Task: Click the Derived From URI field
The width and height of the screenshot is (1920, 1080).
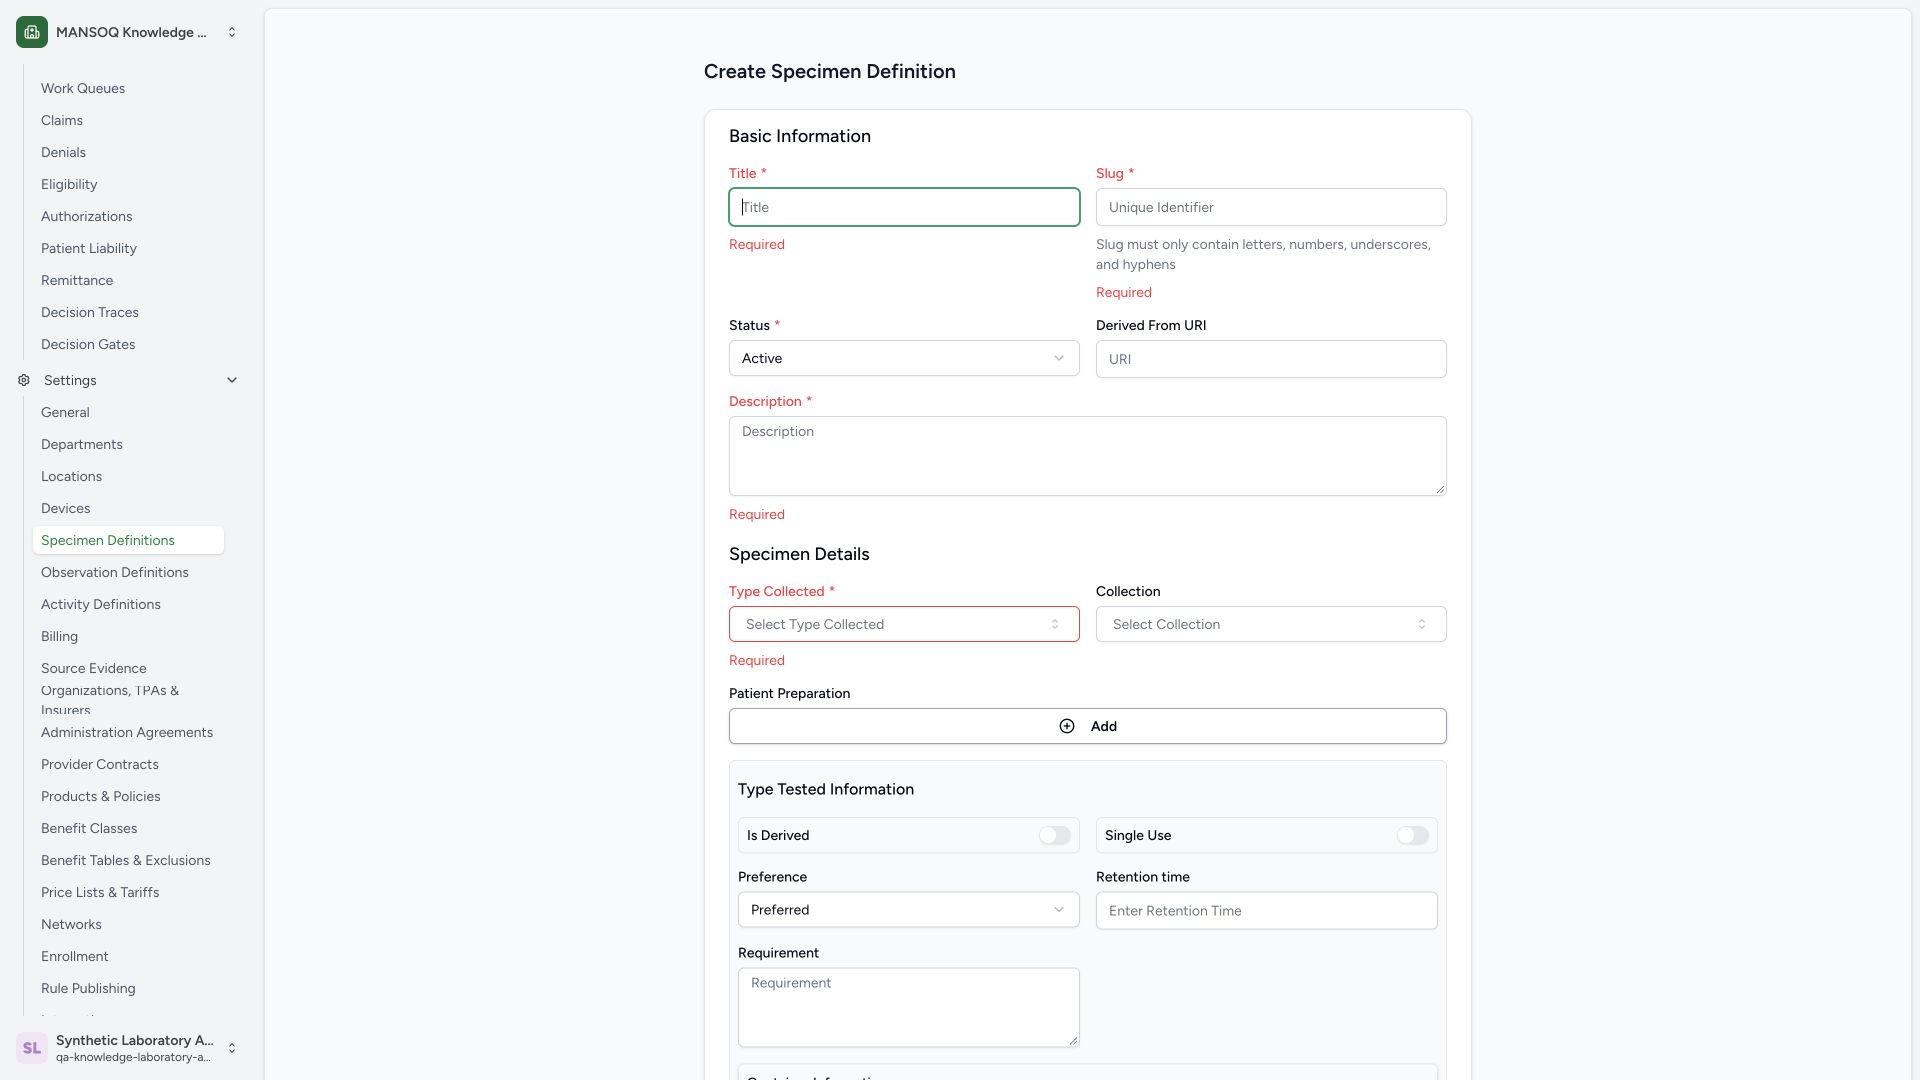Action: coord(1271,359)
